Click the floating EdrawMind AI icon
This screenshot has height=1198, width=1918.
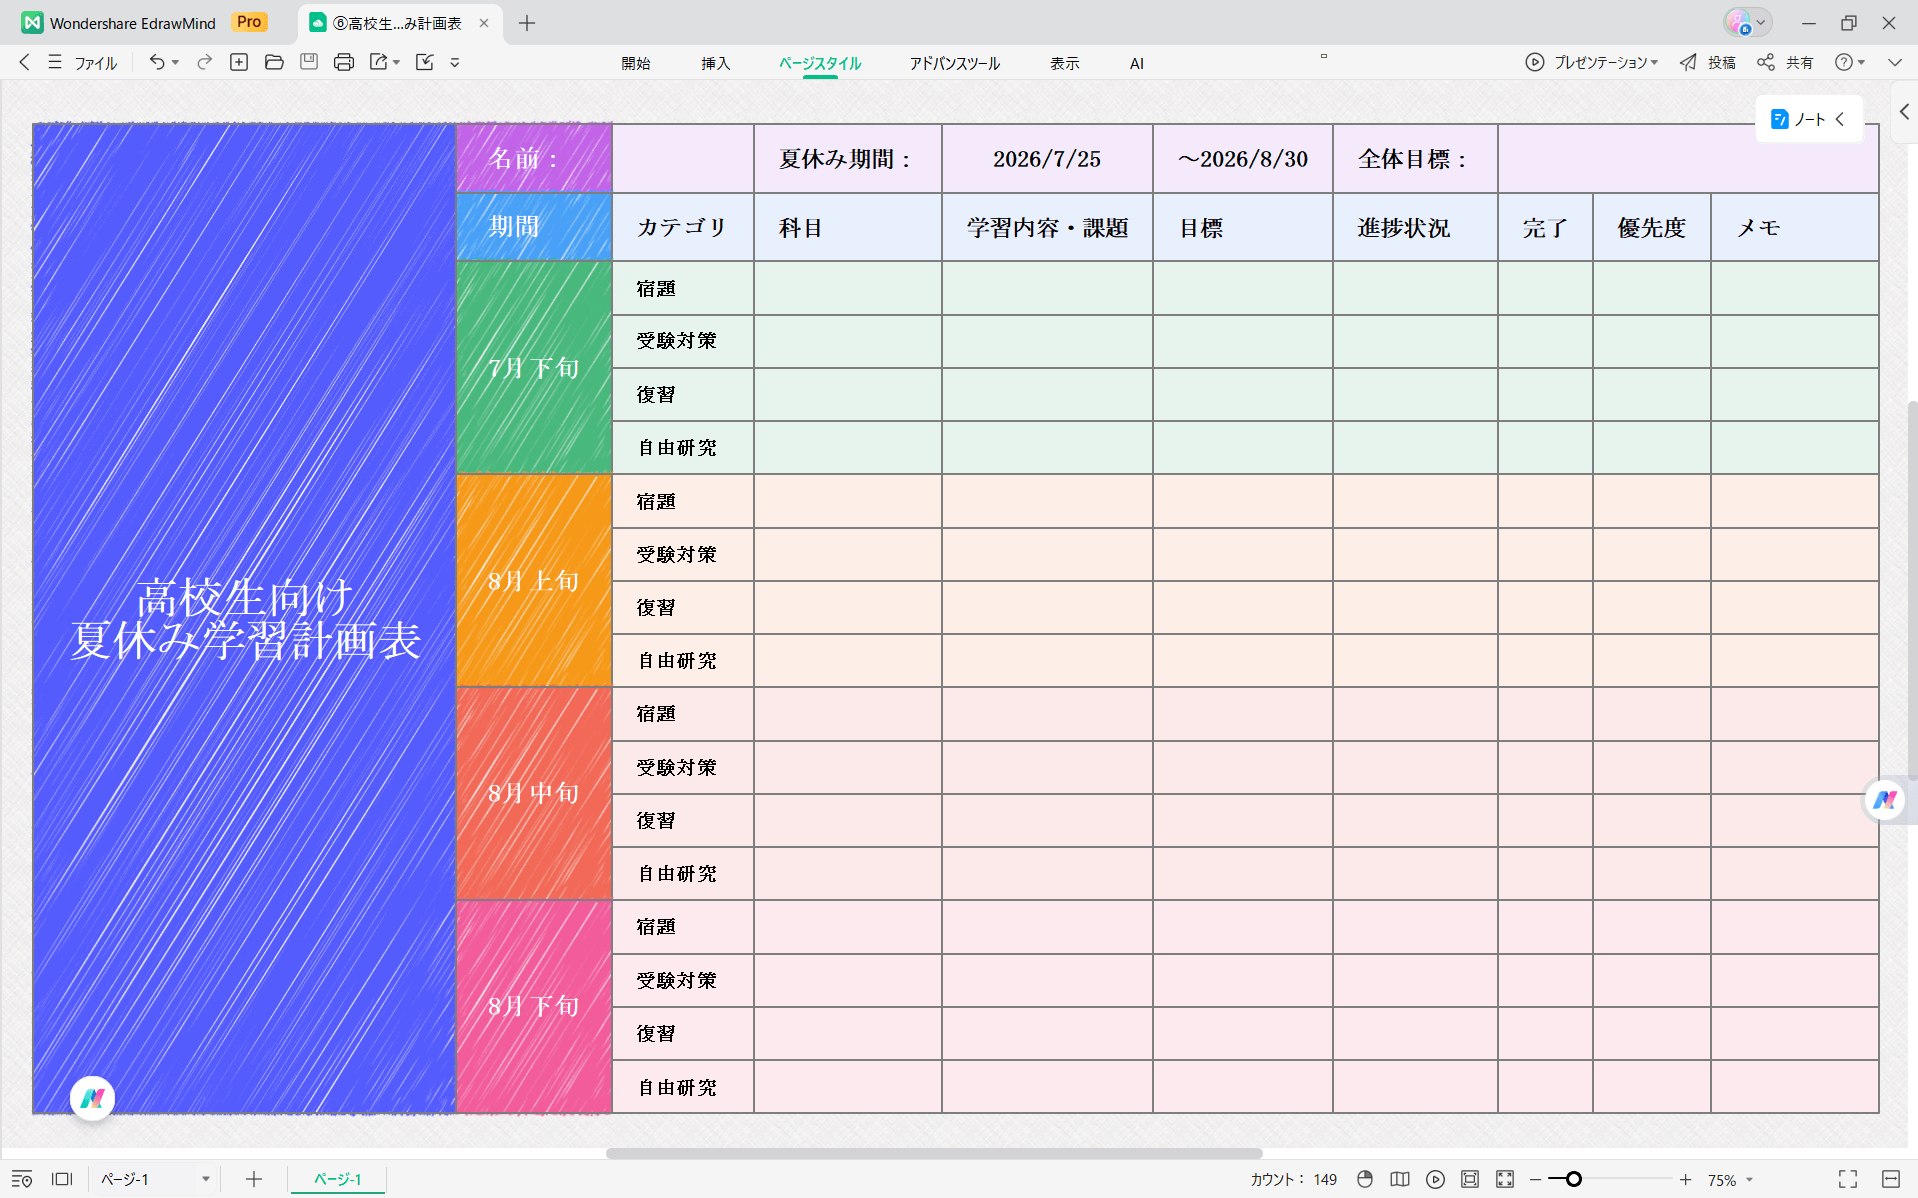click(1884, 800)
